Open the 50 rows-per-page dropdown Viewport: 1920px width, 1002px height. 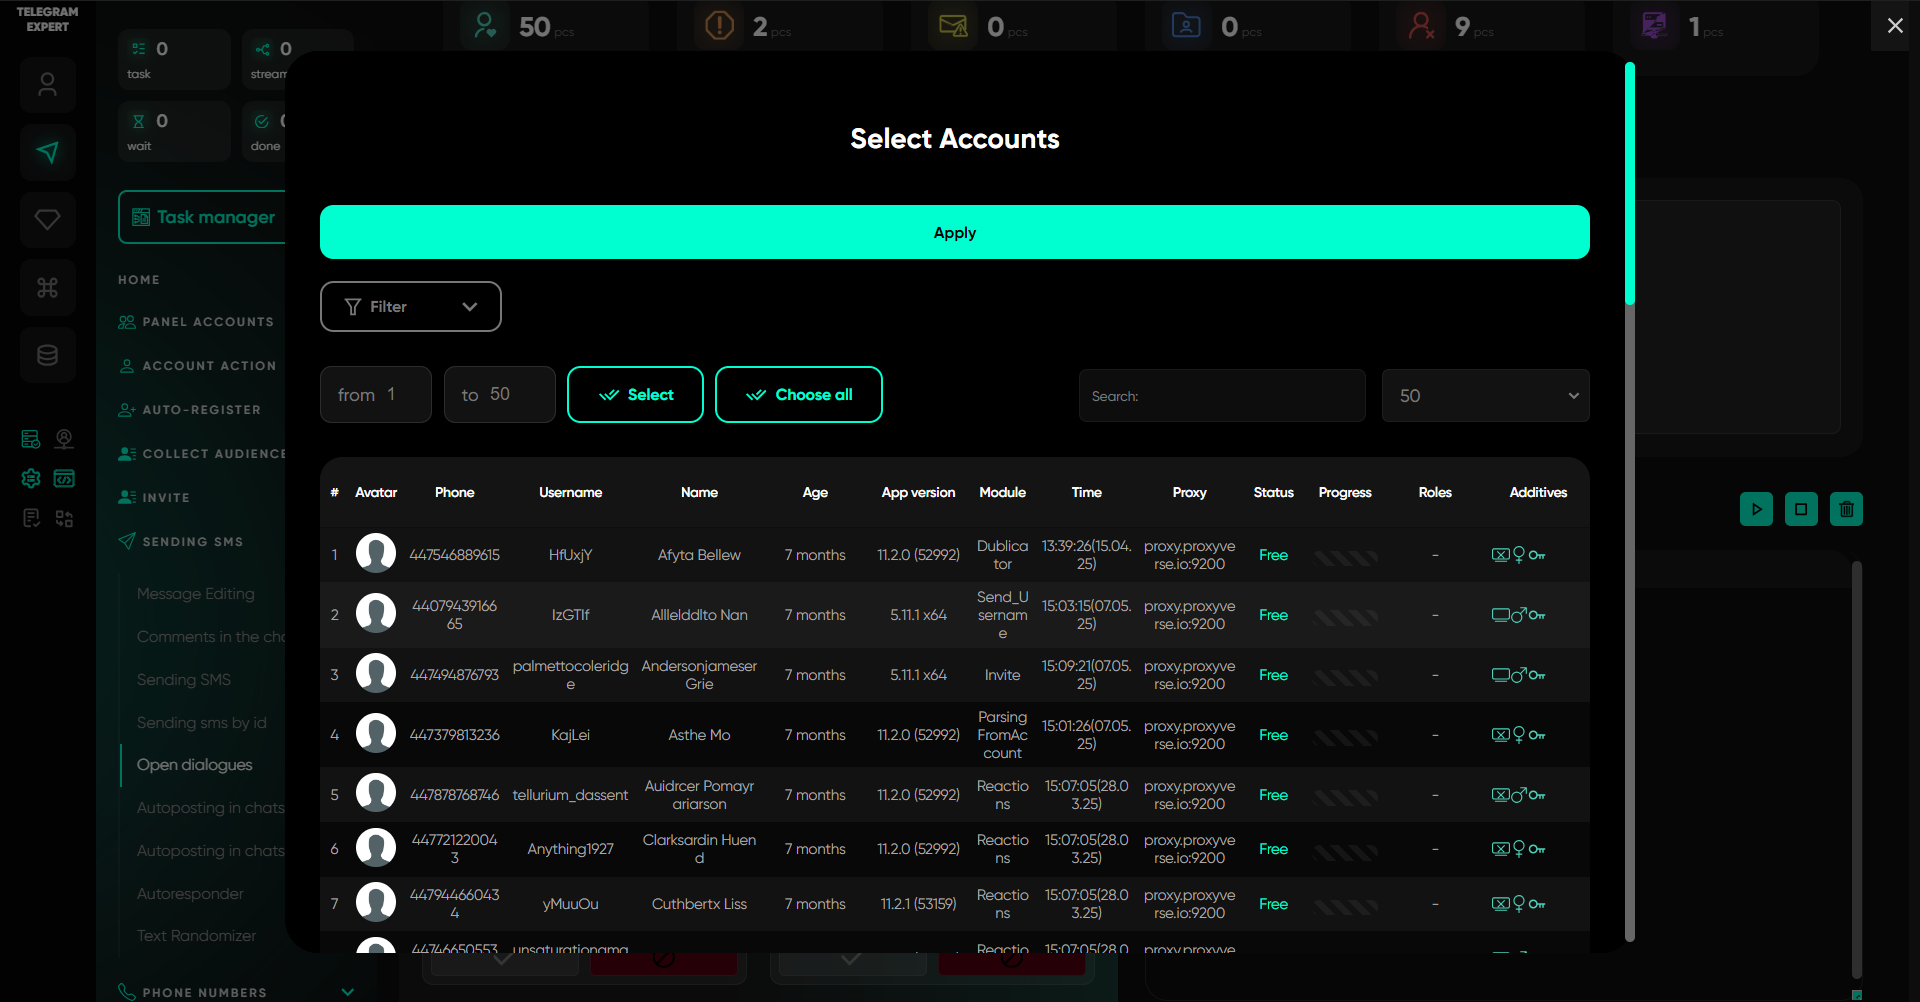point(1485,396)
